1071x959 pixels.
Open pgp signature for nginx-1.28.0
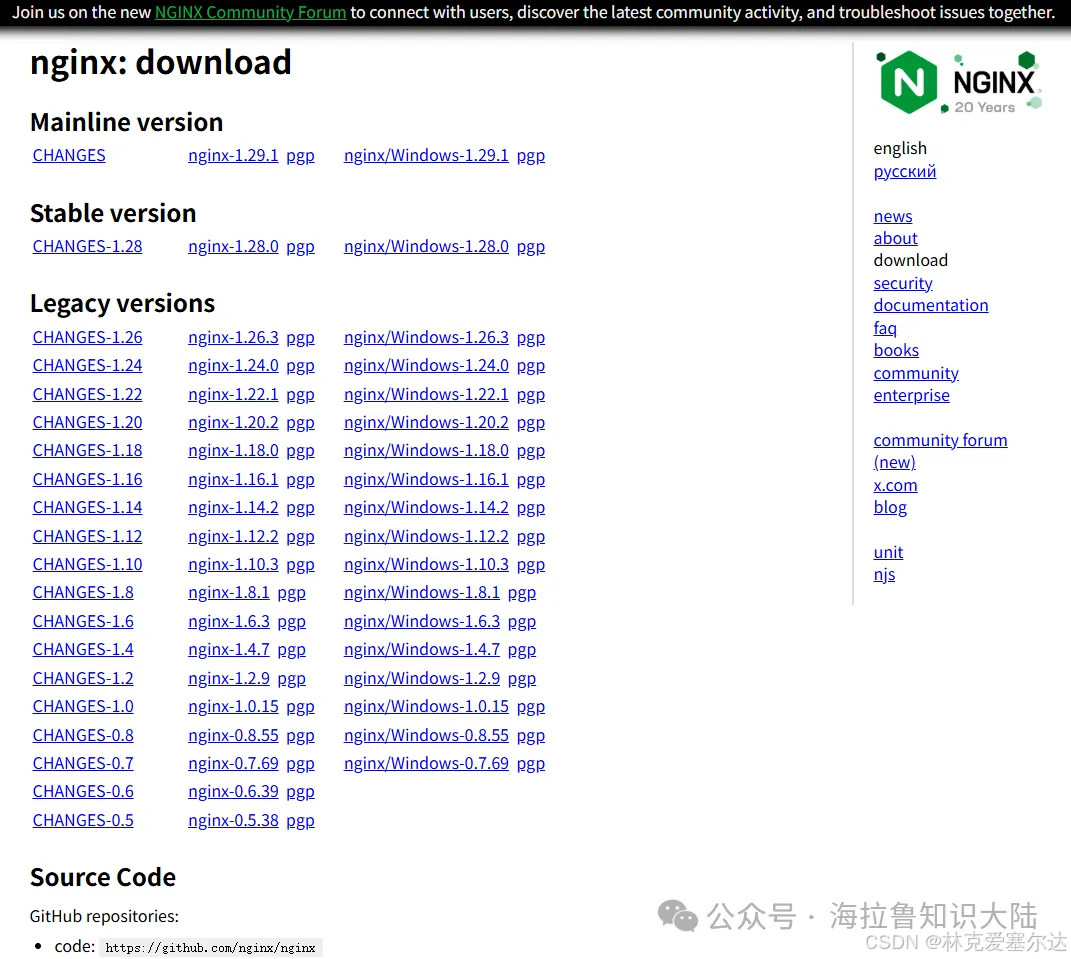click(x=301, y=247)
